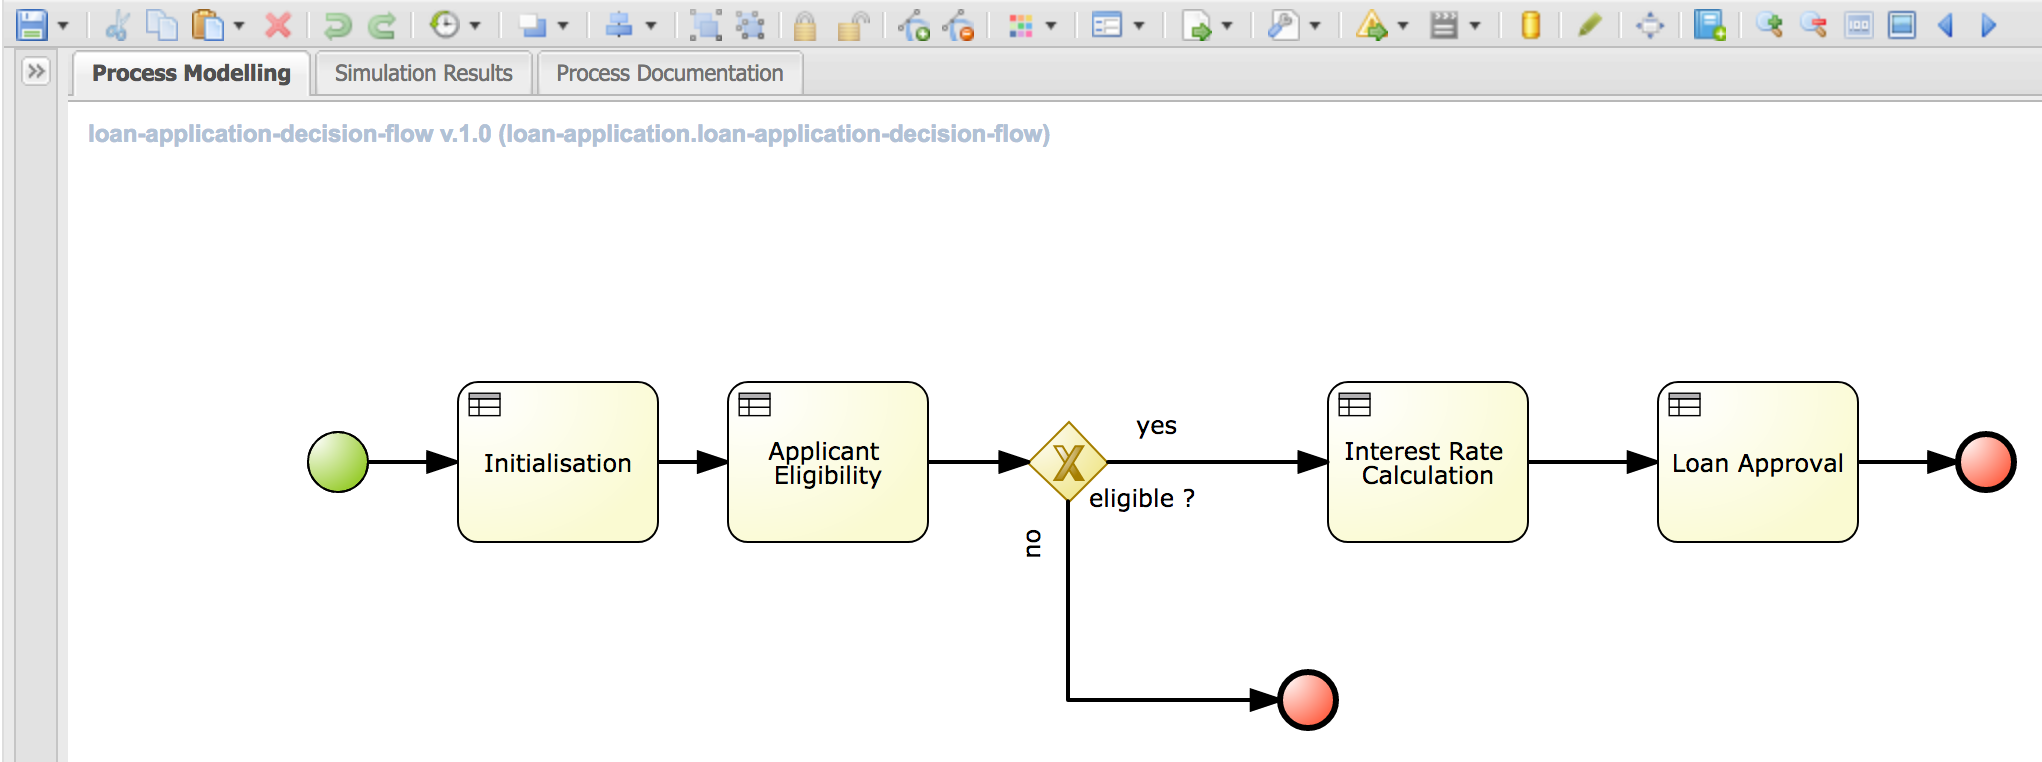Viewport: 2042px width, 762px height.
Task: Open the form view dropdown arrow
Action: coord(1139,26)
